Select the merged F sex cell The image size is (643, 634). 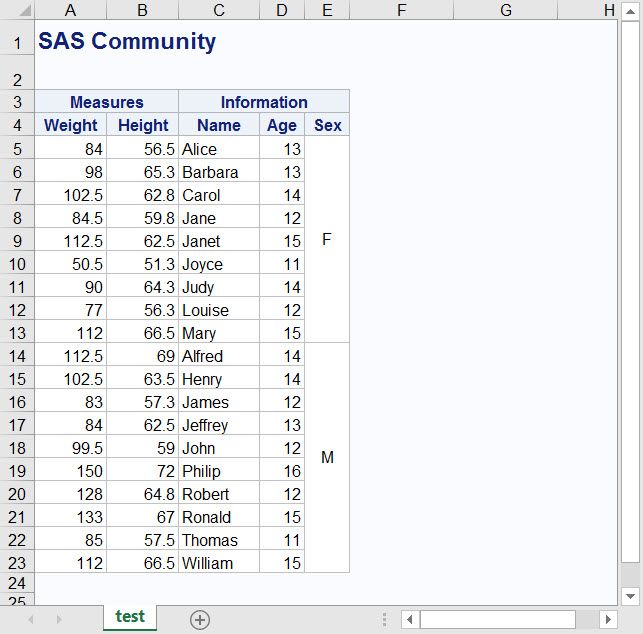[327, 239]
